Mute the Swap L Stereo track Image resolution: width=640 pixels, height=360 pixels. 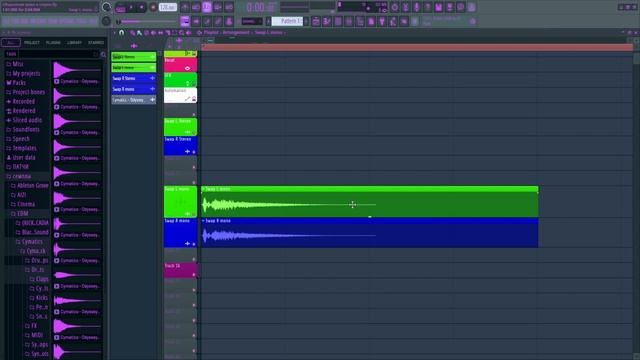[194, 132]
